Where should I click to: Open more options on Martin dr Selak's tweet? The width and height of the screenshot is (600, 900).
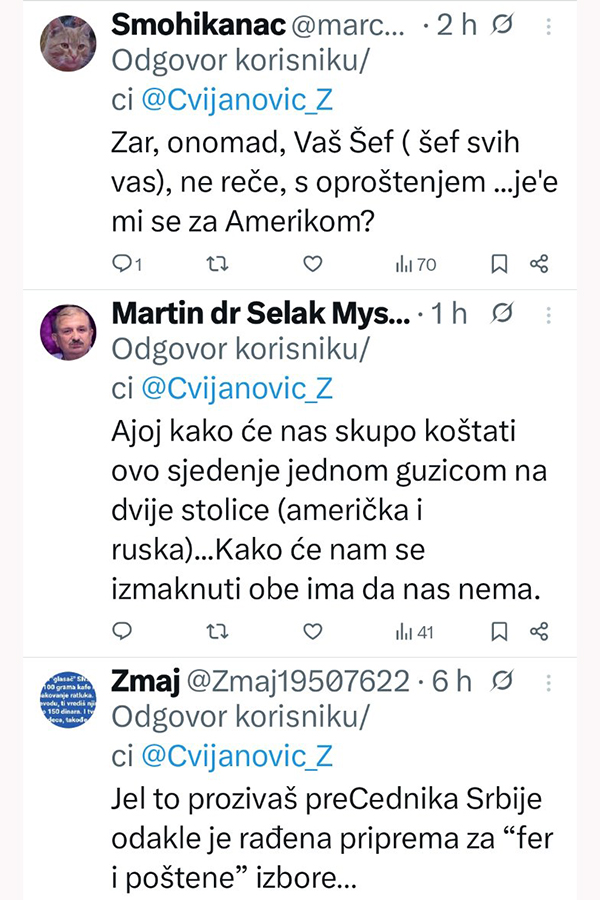(548, 313)
